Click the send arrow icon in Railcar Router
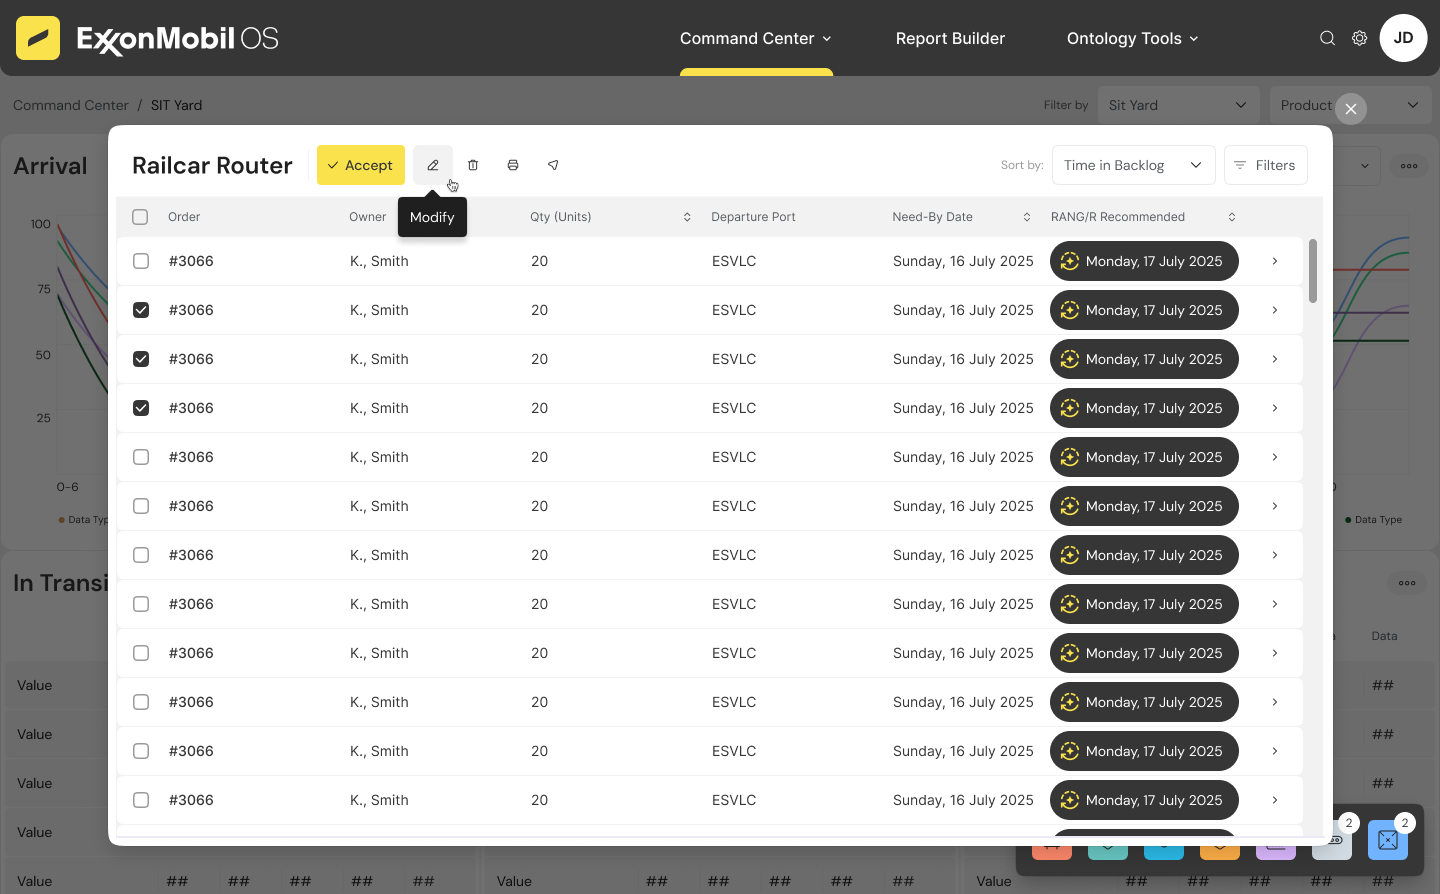 [553, 165]
